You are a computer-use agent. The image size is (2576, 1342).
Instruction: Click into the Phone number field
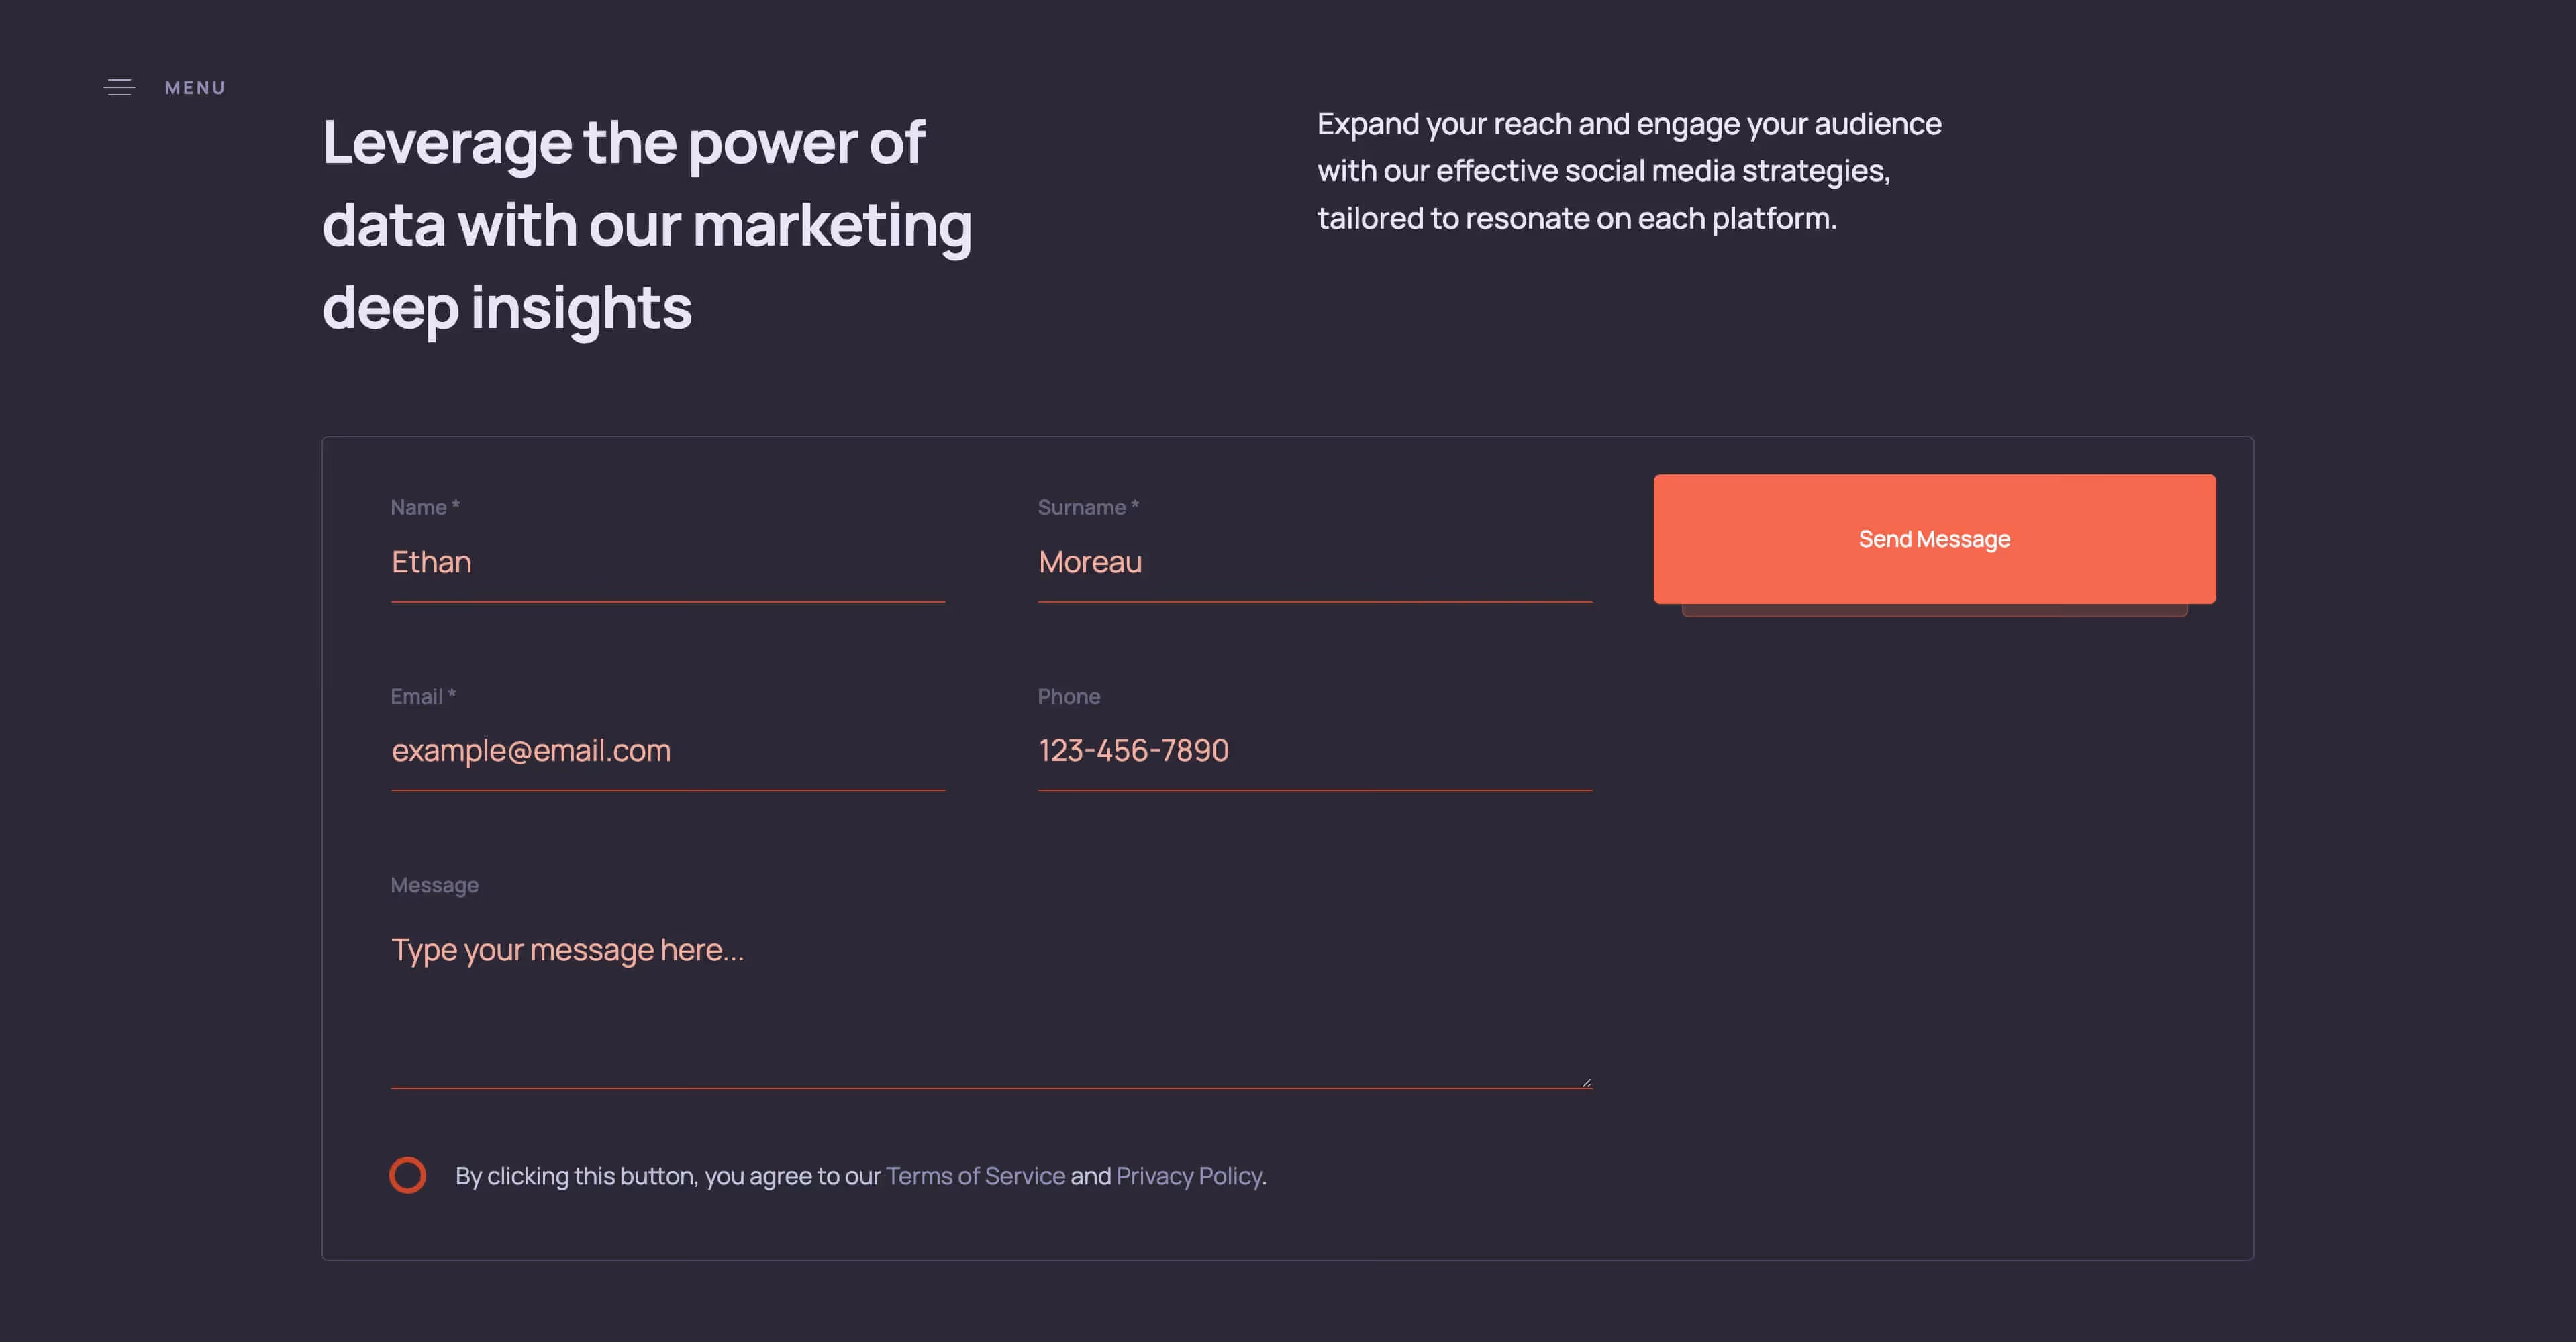click(x=1314, y=750)
